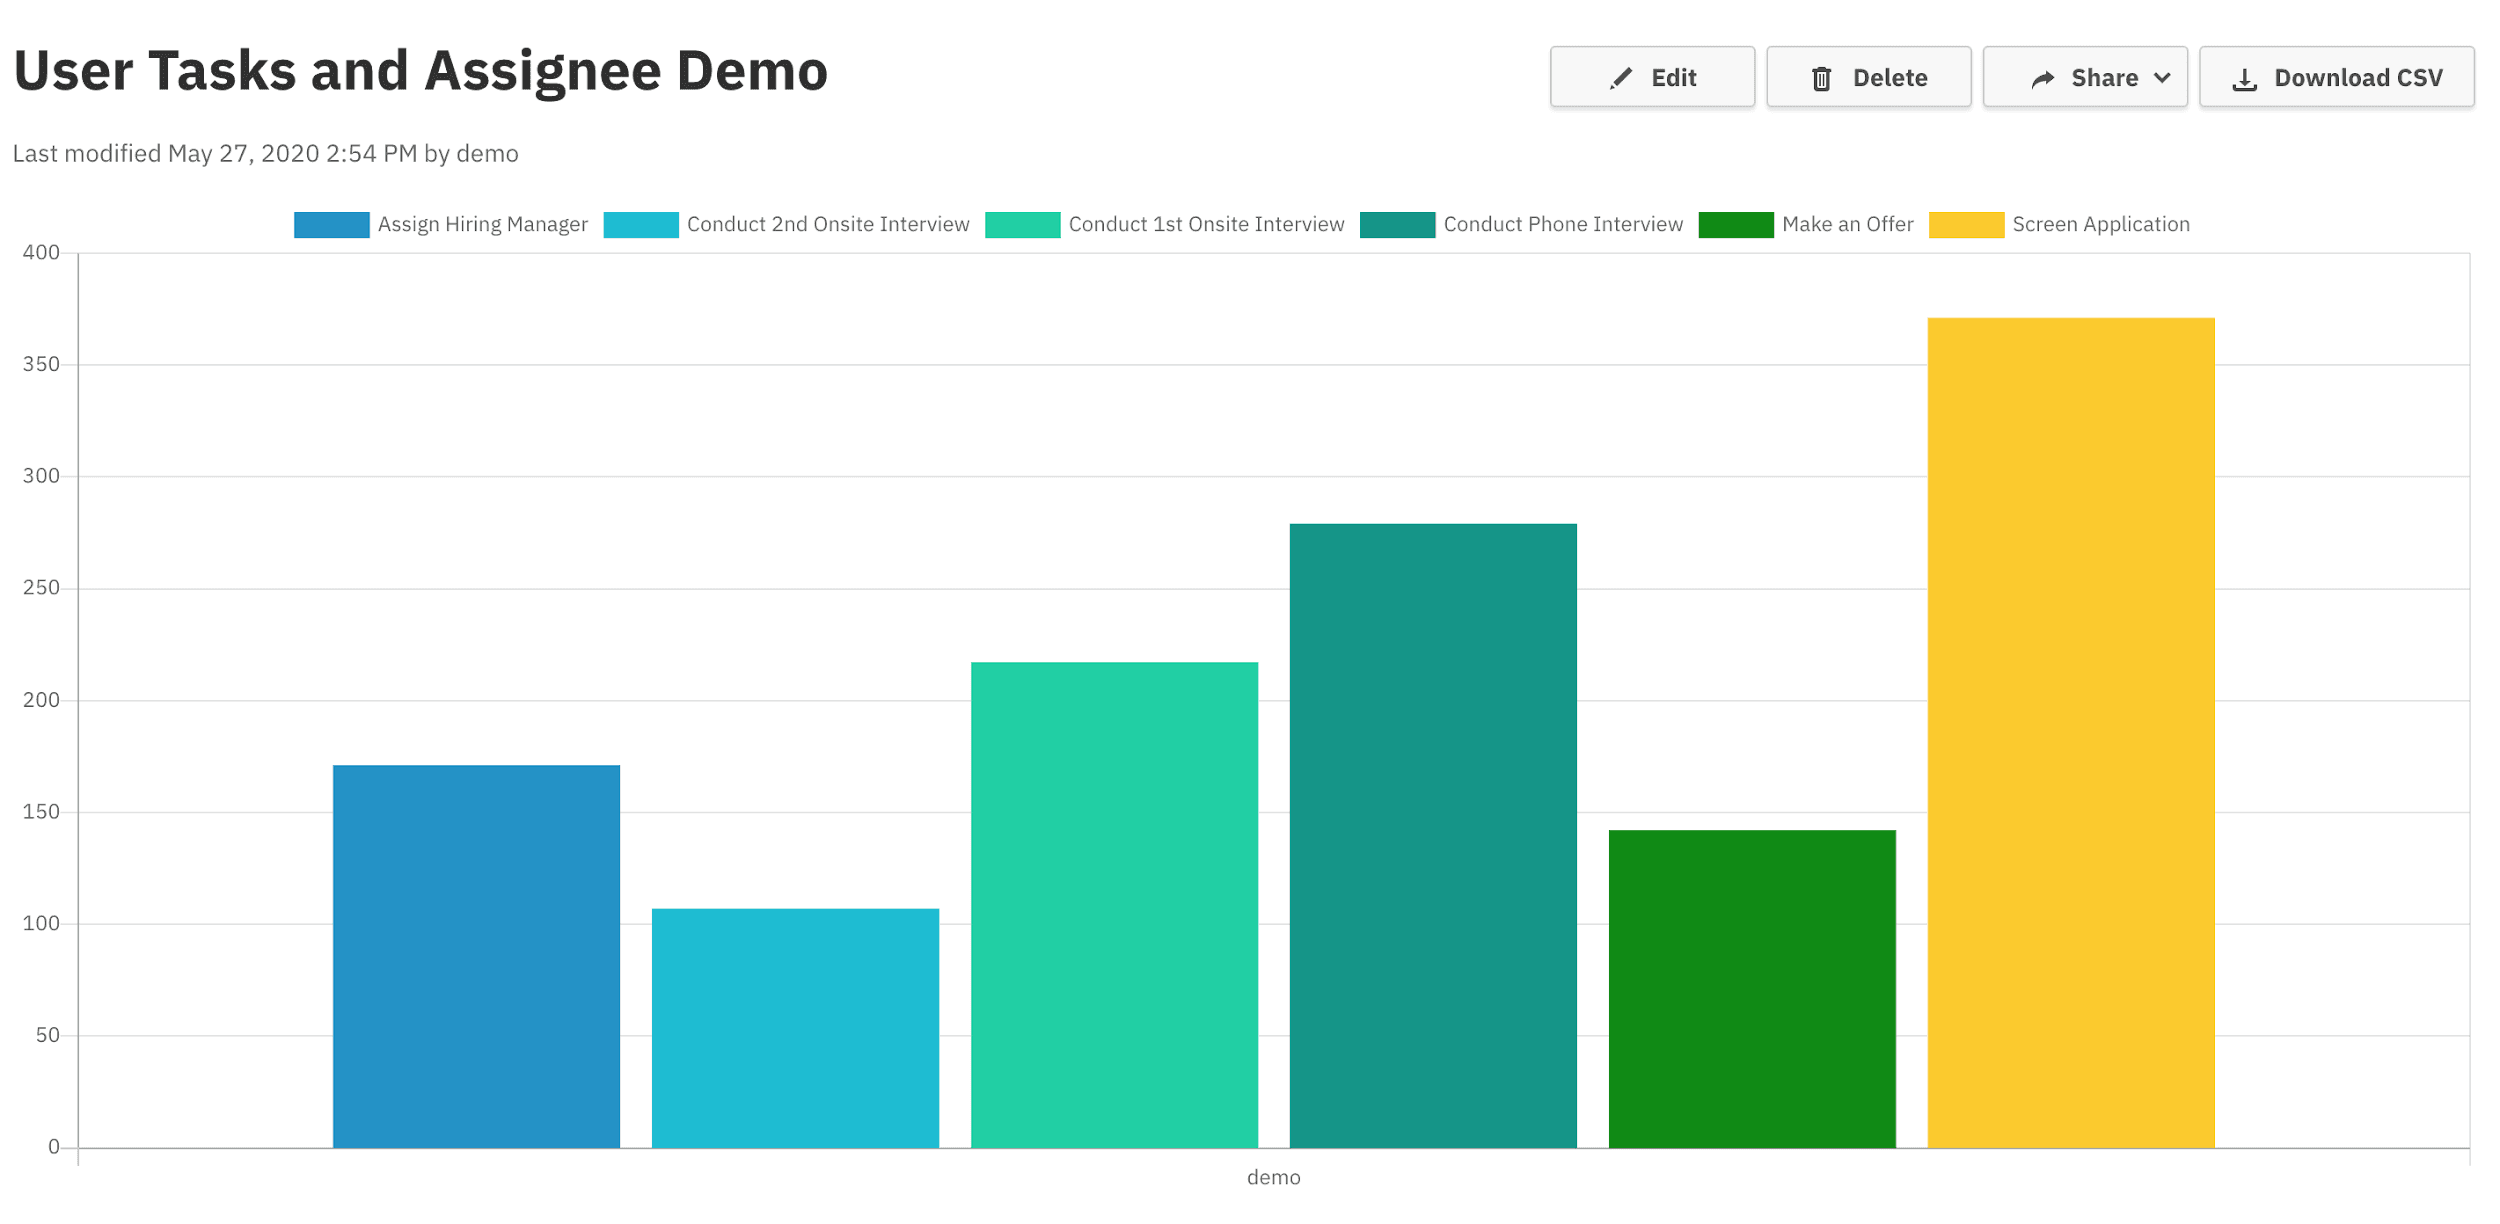The image size is (2500, 1224).
Task: Click the 250 y-axis label
Action: (41, 589)
